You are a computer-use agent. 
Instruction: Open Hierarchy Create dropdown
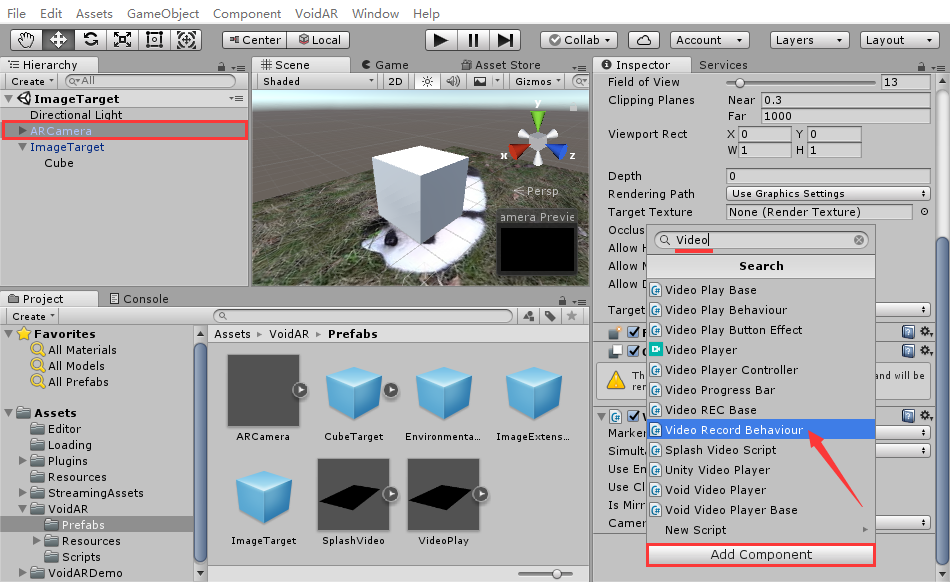pyautogui.click(x=32, y=81)
